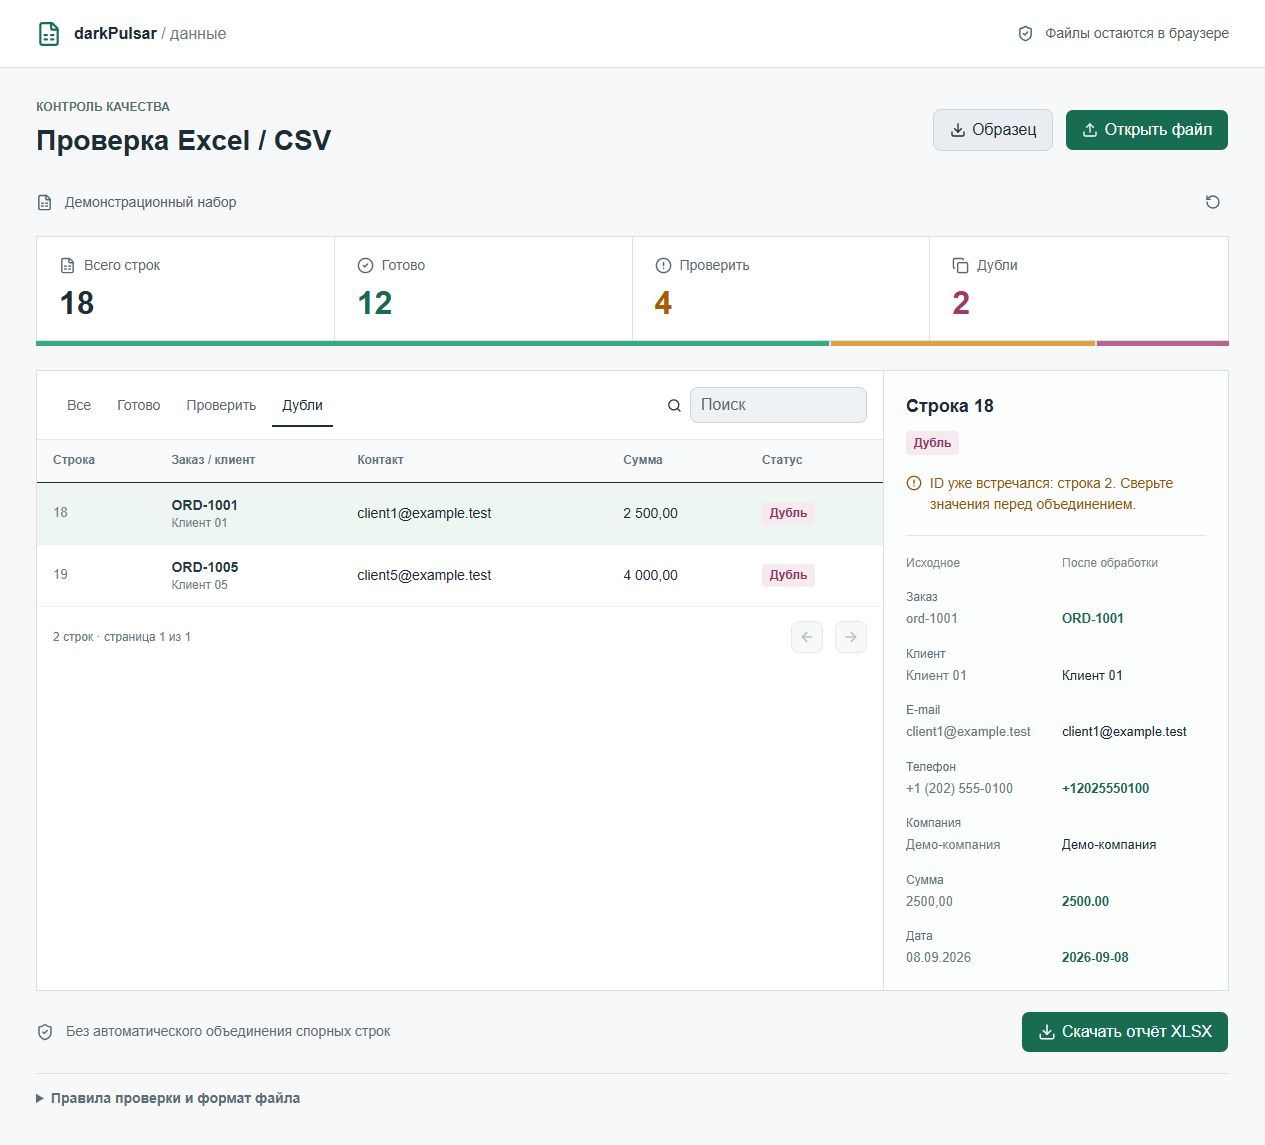The image size is (1265, 1145).
Task: Click the total rows count '18'
Action: (x=77, y=303)
